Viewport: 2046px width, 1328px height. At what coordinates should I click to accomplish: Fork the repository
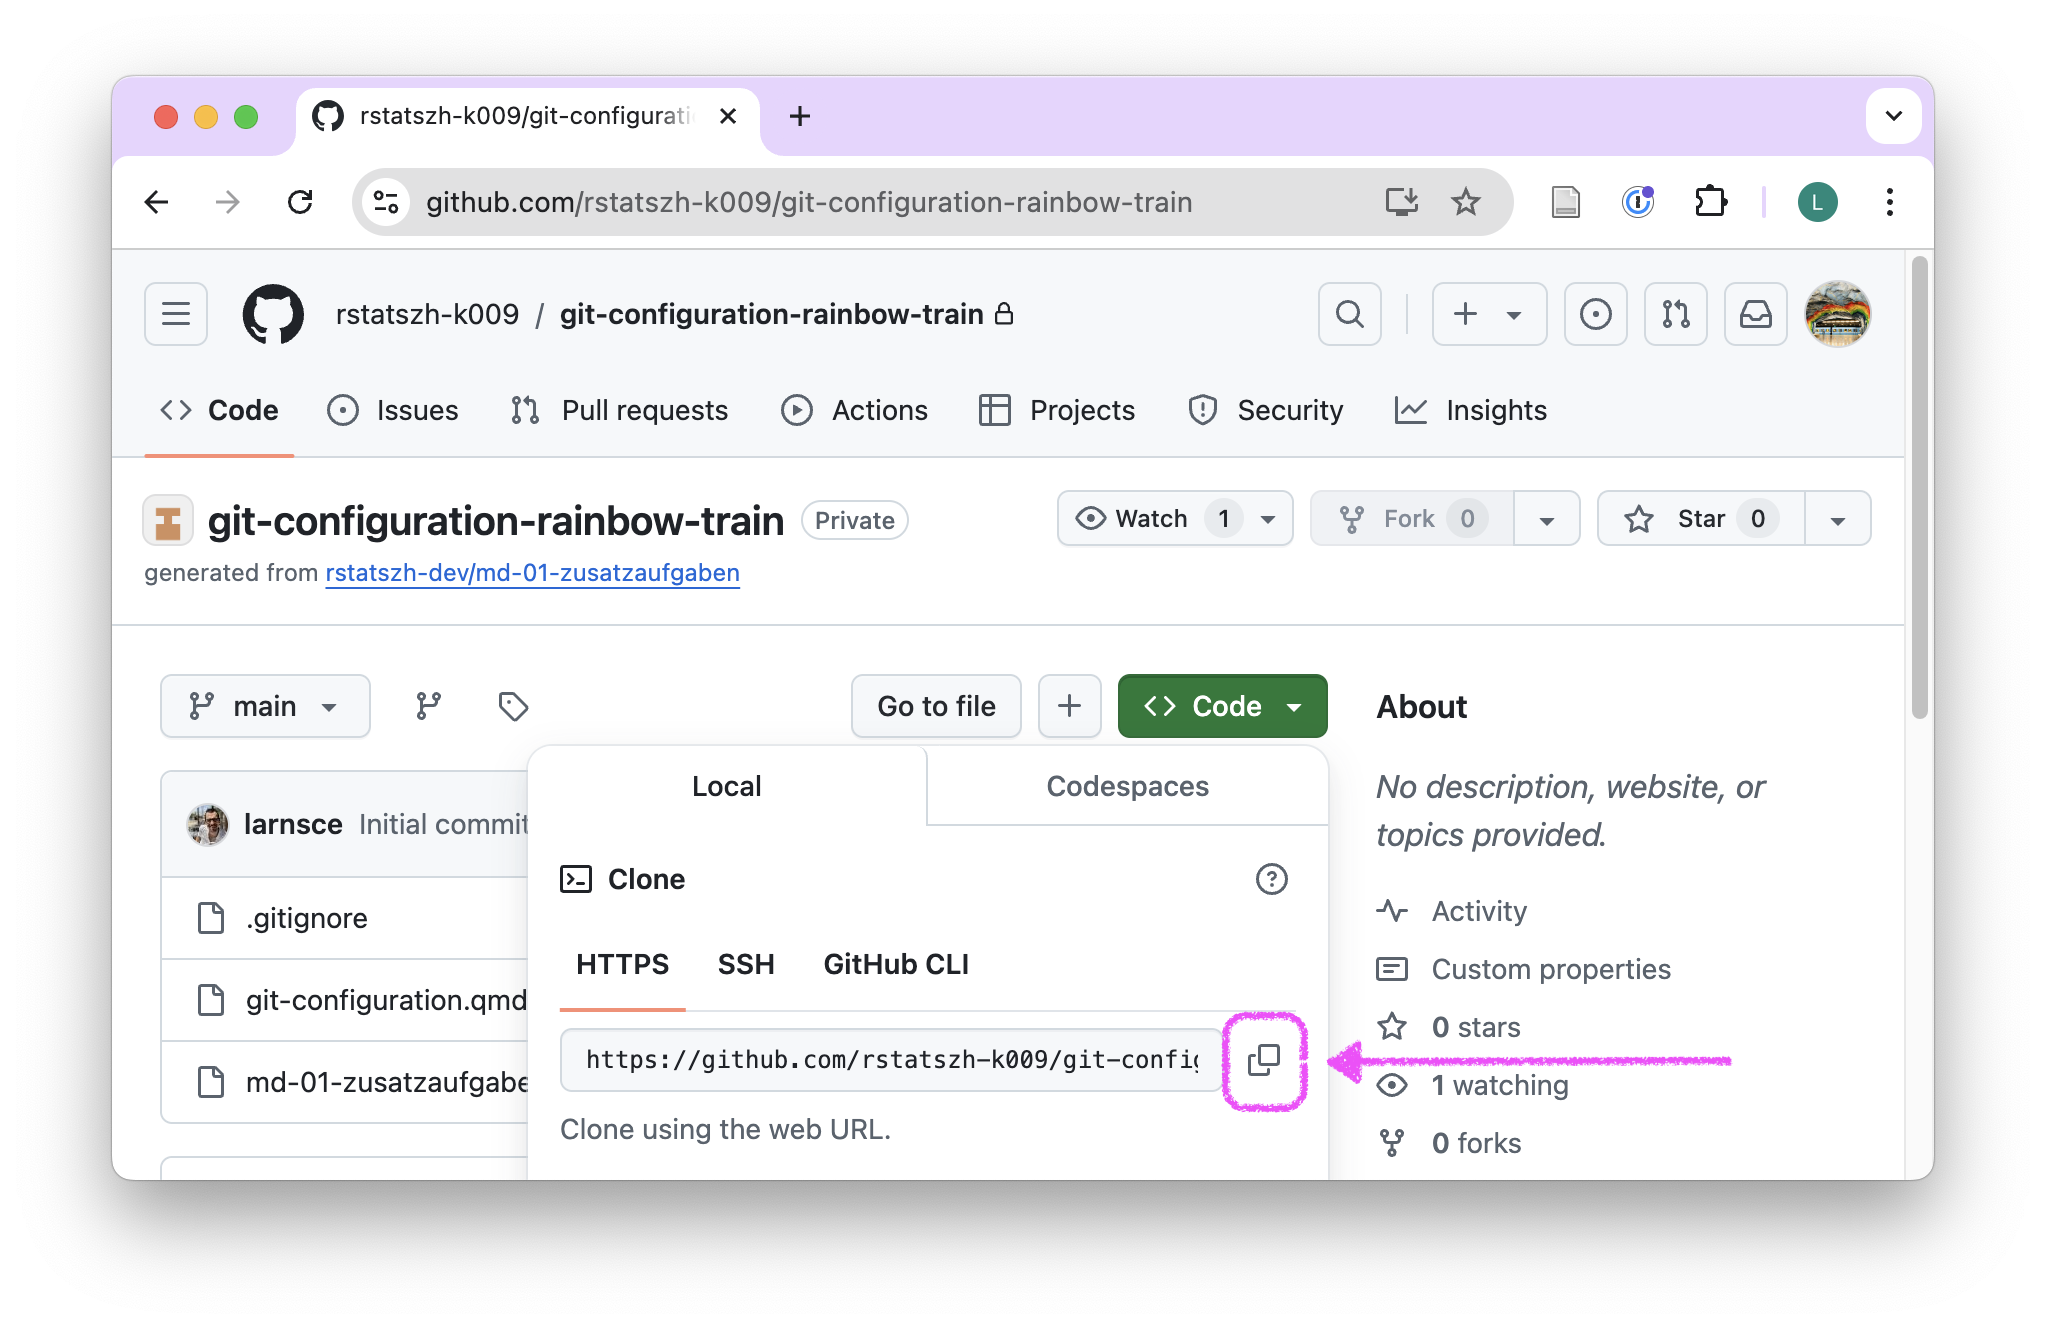click(1412, 519)
